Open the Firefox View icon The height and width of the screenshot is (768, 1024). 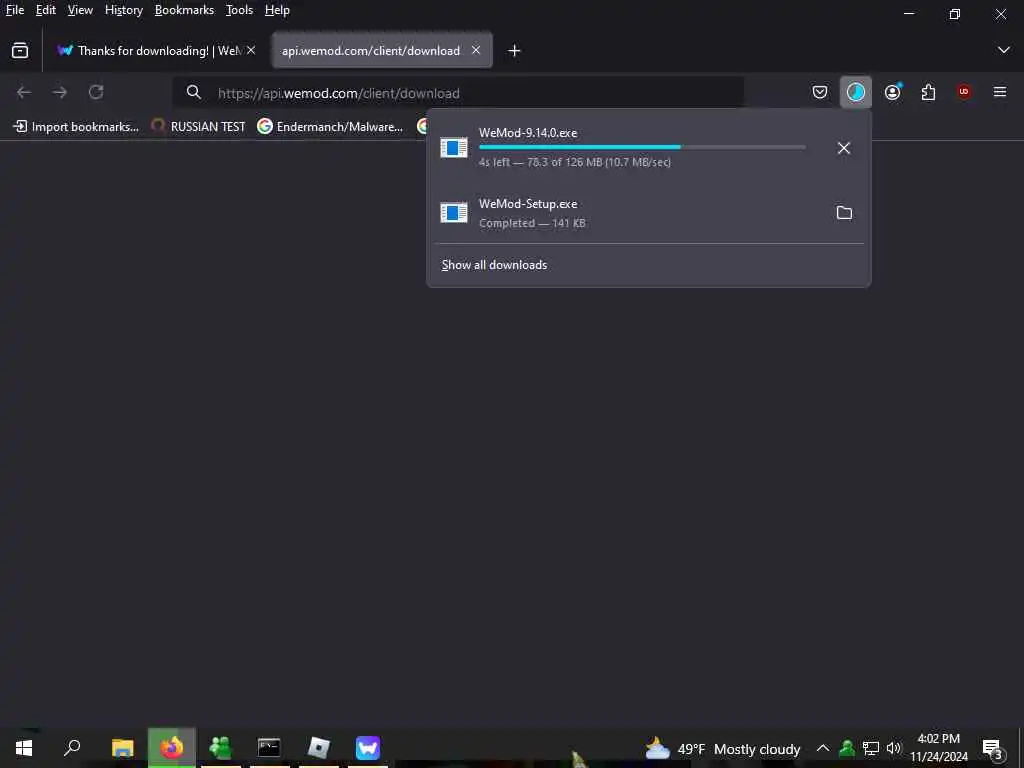pos(20,50)
